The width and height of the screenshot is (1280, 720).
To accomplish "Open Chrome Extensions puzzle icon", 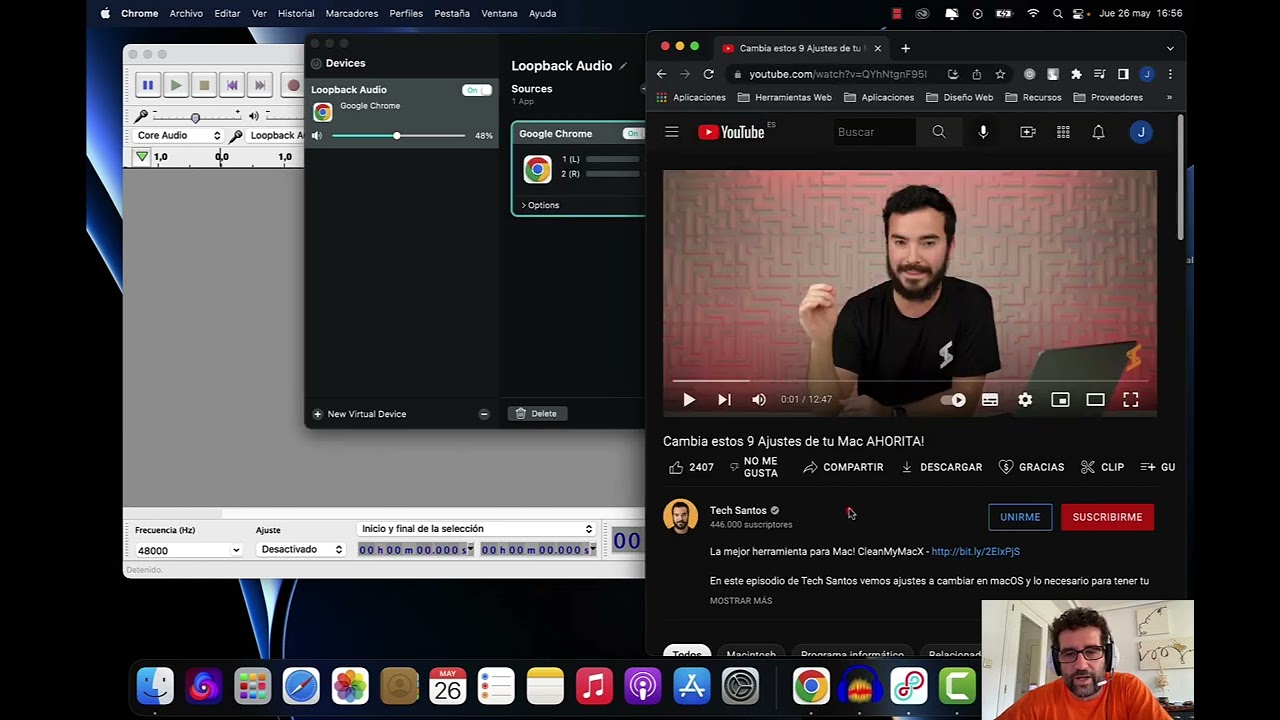I will pos(1076,74).
